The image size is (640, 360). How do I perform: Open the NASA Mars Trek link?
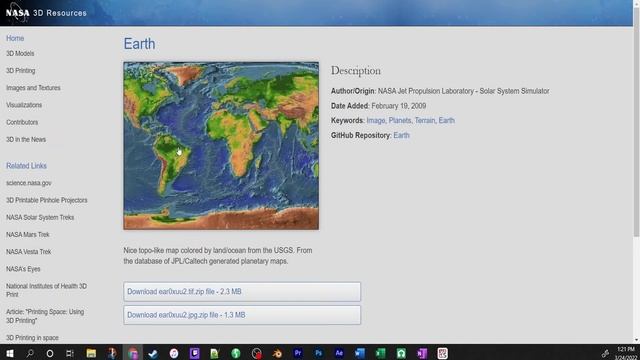[27, 234]
